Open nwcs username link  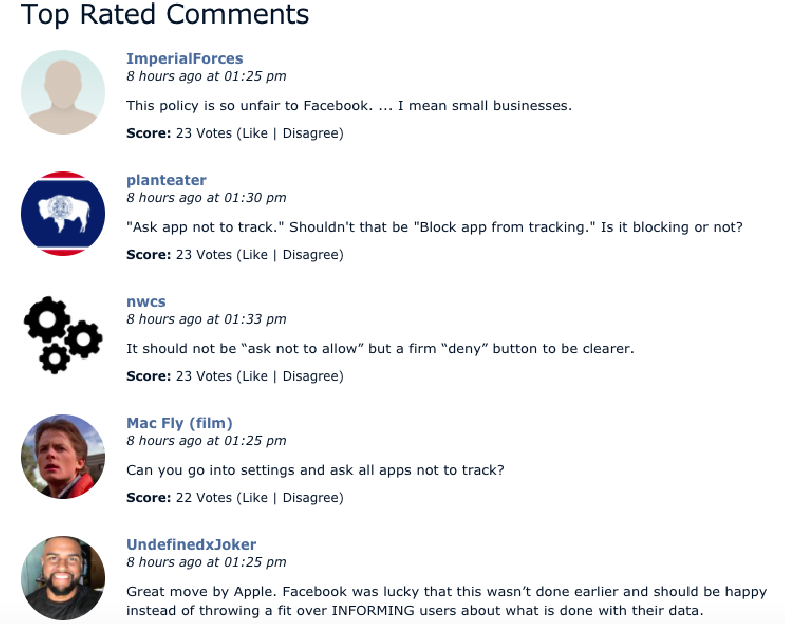point(146,302)
